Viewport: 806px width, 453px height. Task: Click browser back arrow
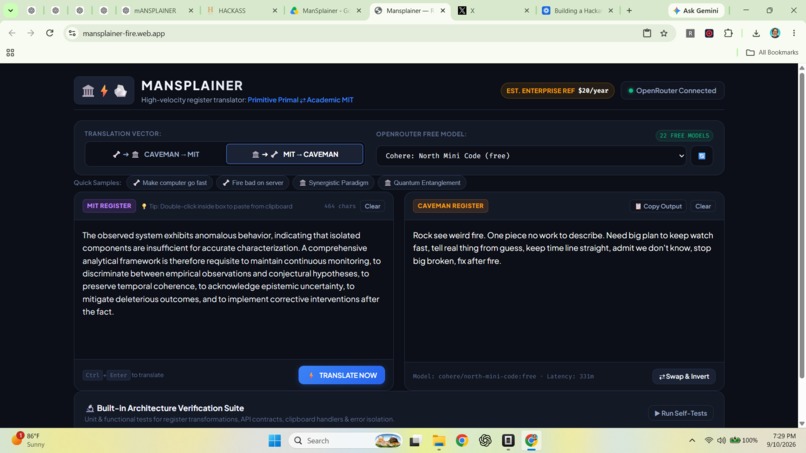12,33
